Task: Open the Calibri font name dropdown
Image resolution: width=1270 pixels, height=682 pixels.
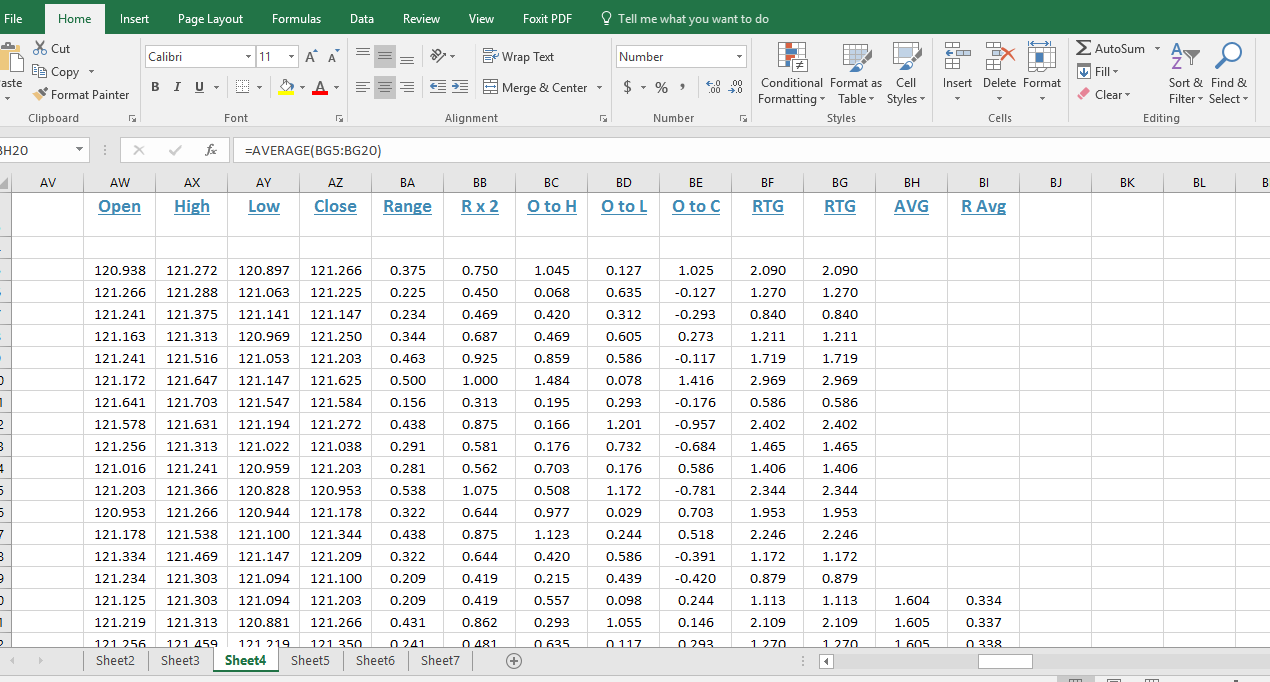Action: pyautogui.click(x=248, y=57)
